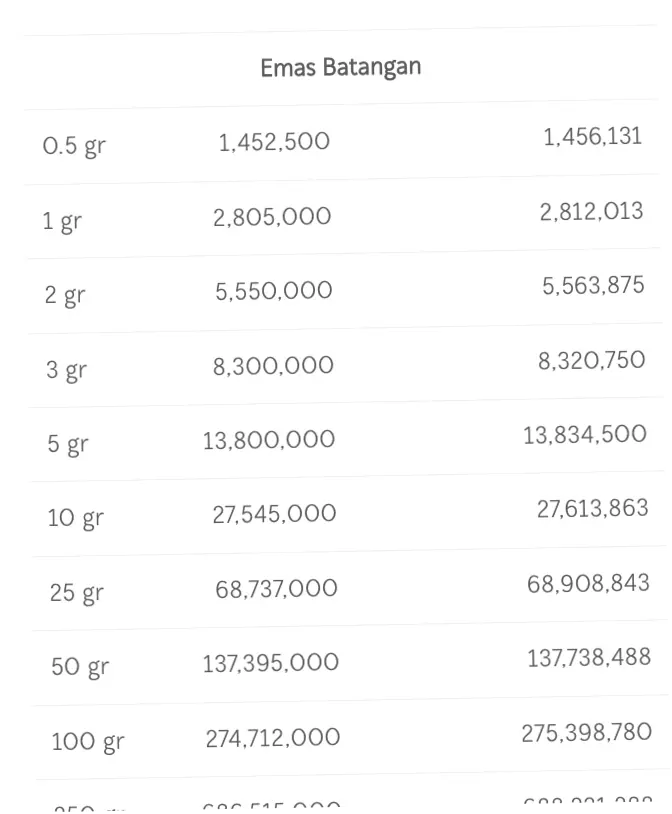Click the 2,812,013 price value
672x814 pixels.
[x=592, y=212]
